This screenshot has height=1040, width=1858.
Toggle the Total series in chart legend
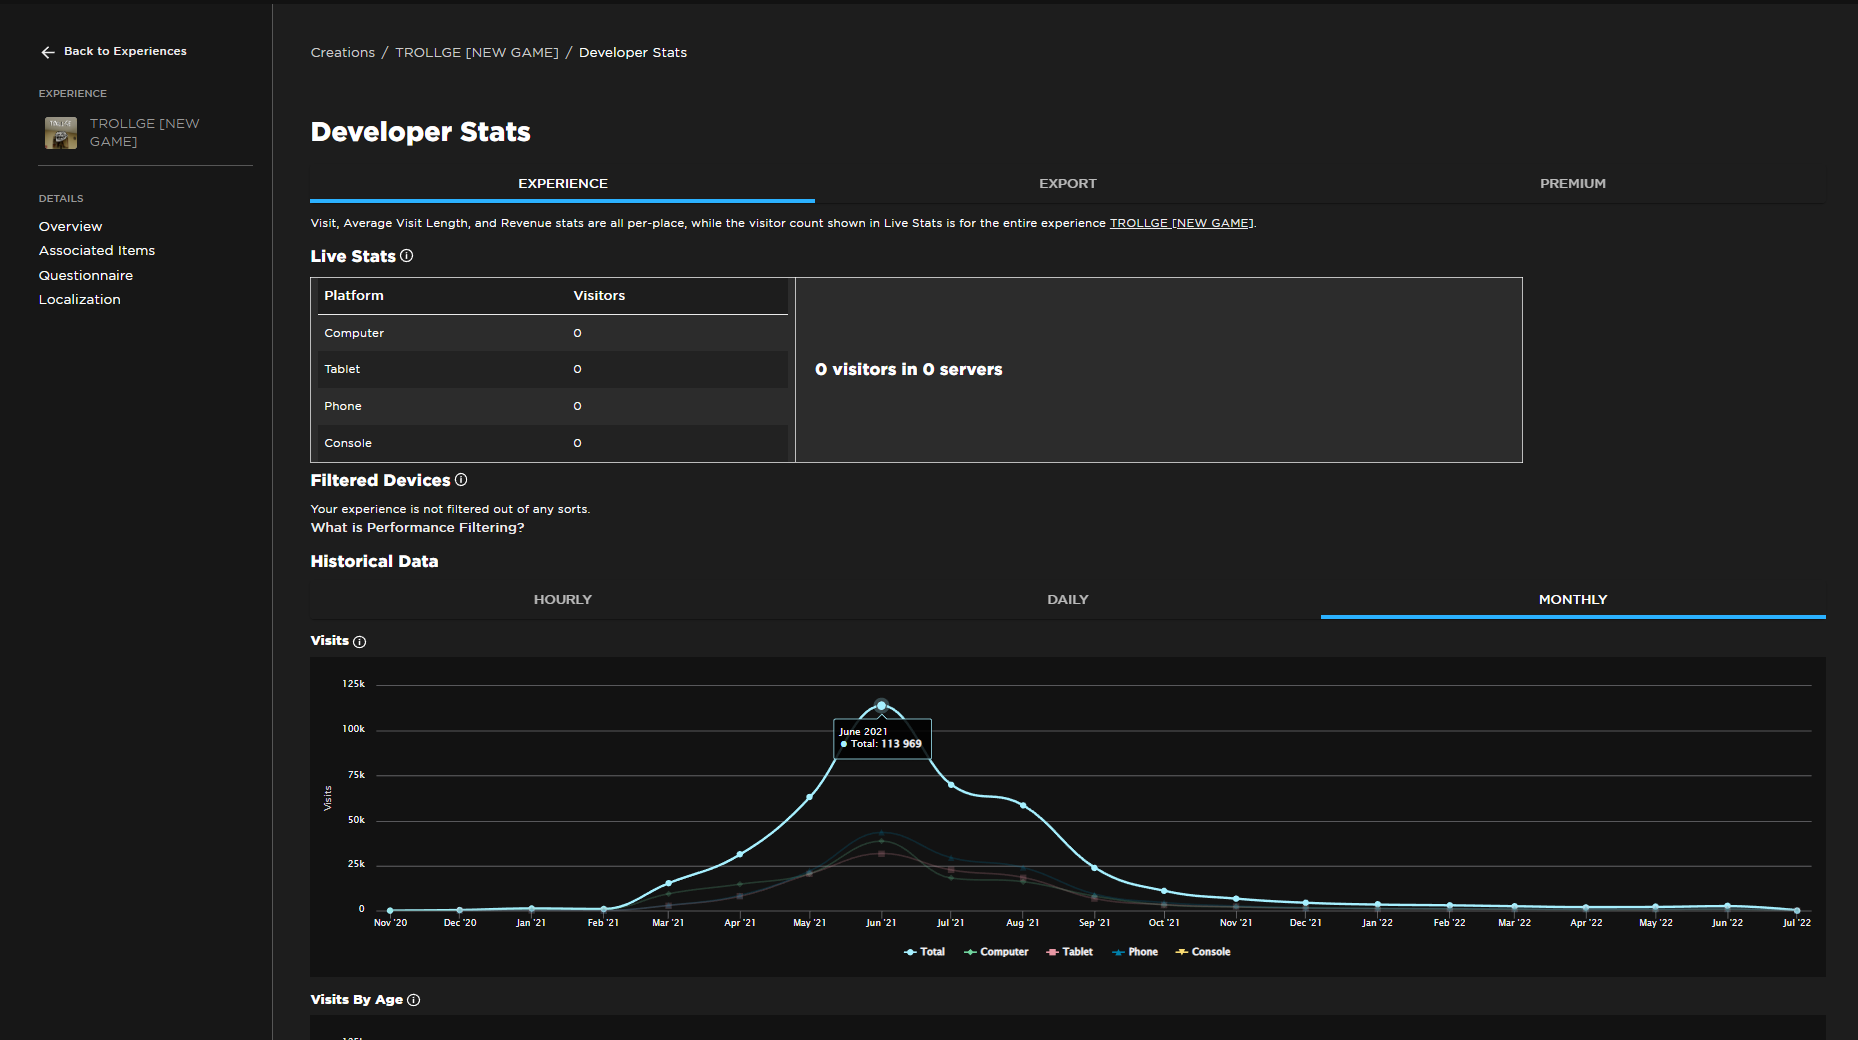pyautogui.click(x=924, y=952)
